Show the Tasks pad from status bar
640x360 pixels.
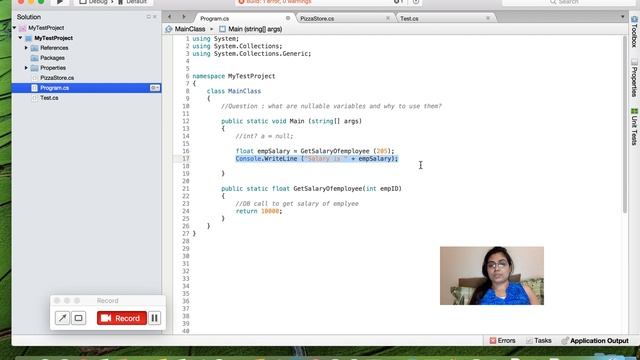[x=538, y=340]
